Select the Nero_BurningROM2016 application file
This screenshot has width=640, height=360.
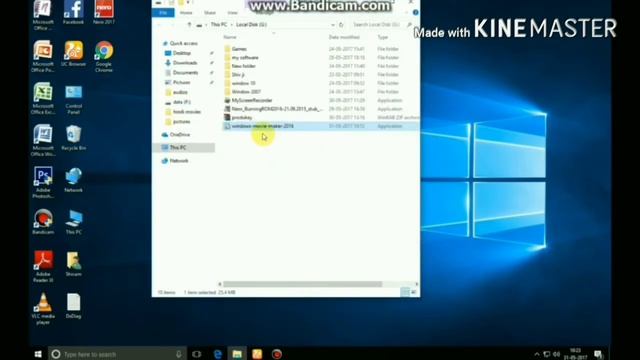(277, 109)
